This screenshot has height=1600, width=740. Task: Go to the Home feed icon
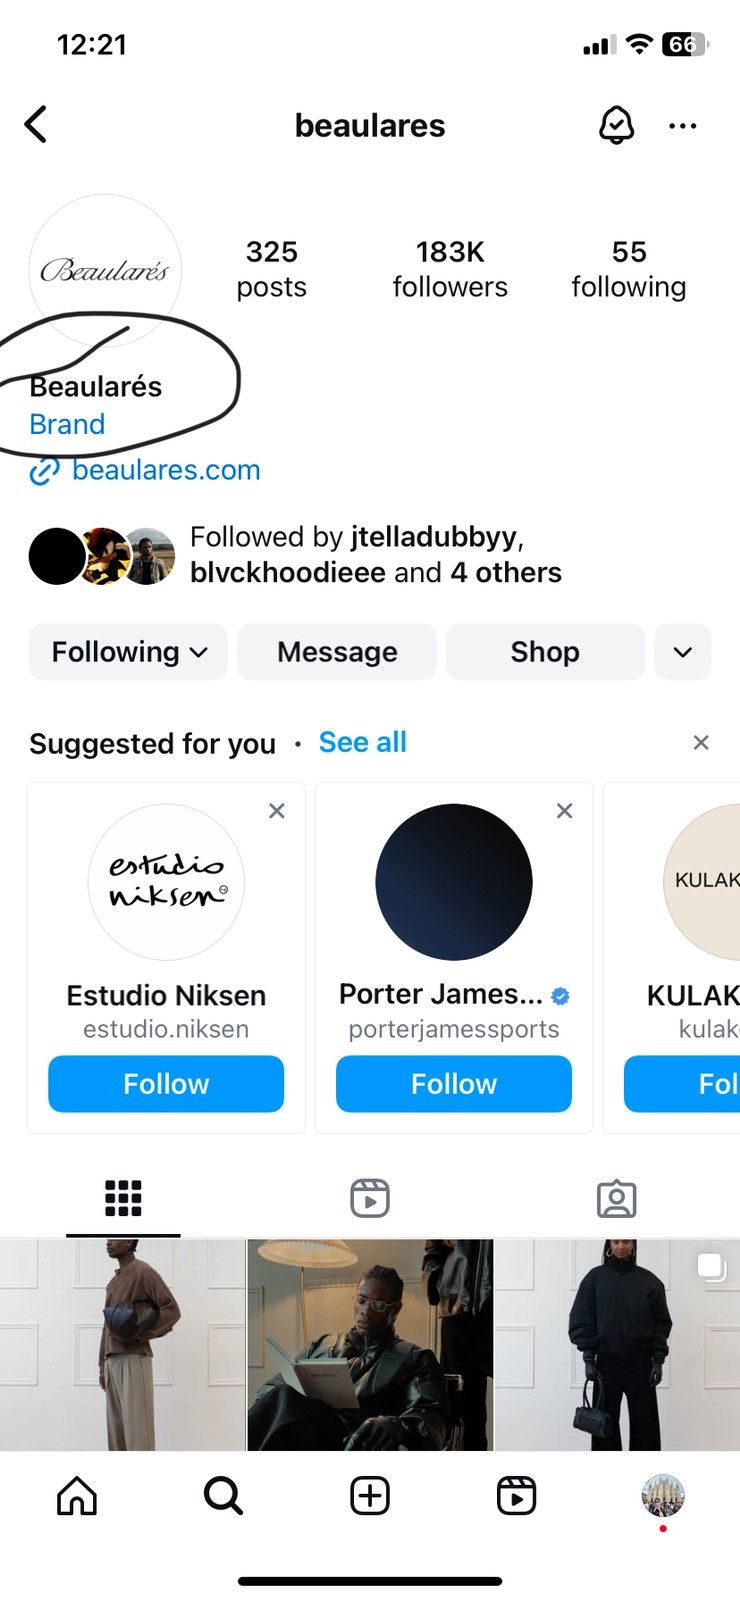77,1496
